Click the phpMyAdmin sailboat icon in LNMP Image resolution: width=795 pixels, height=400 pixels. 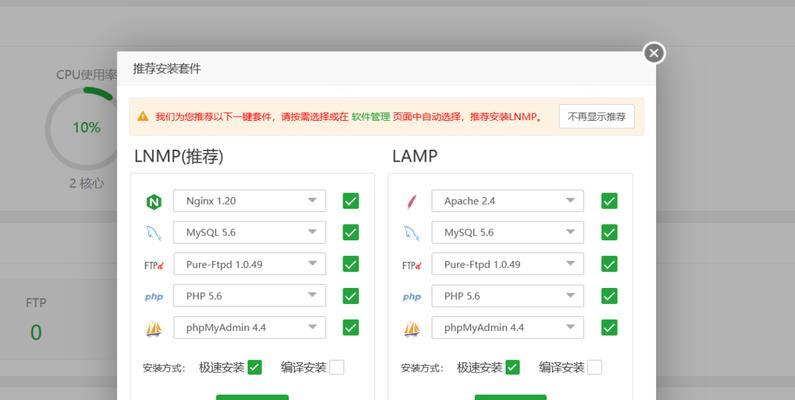[x=154, y=329]
